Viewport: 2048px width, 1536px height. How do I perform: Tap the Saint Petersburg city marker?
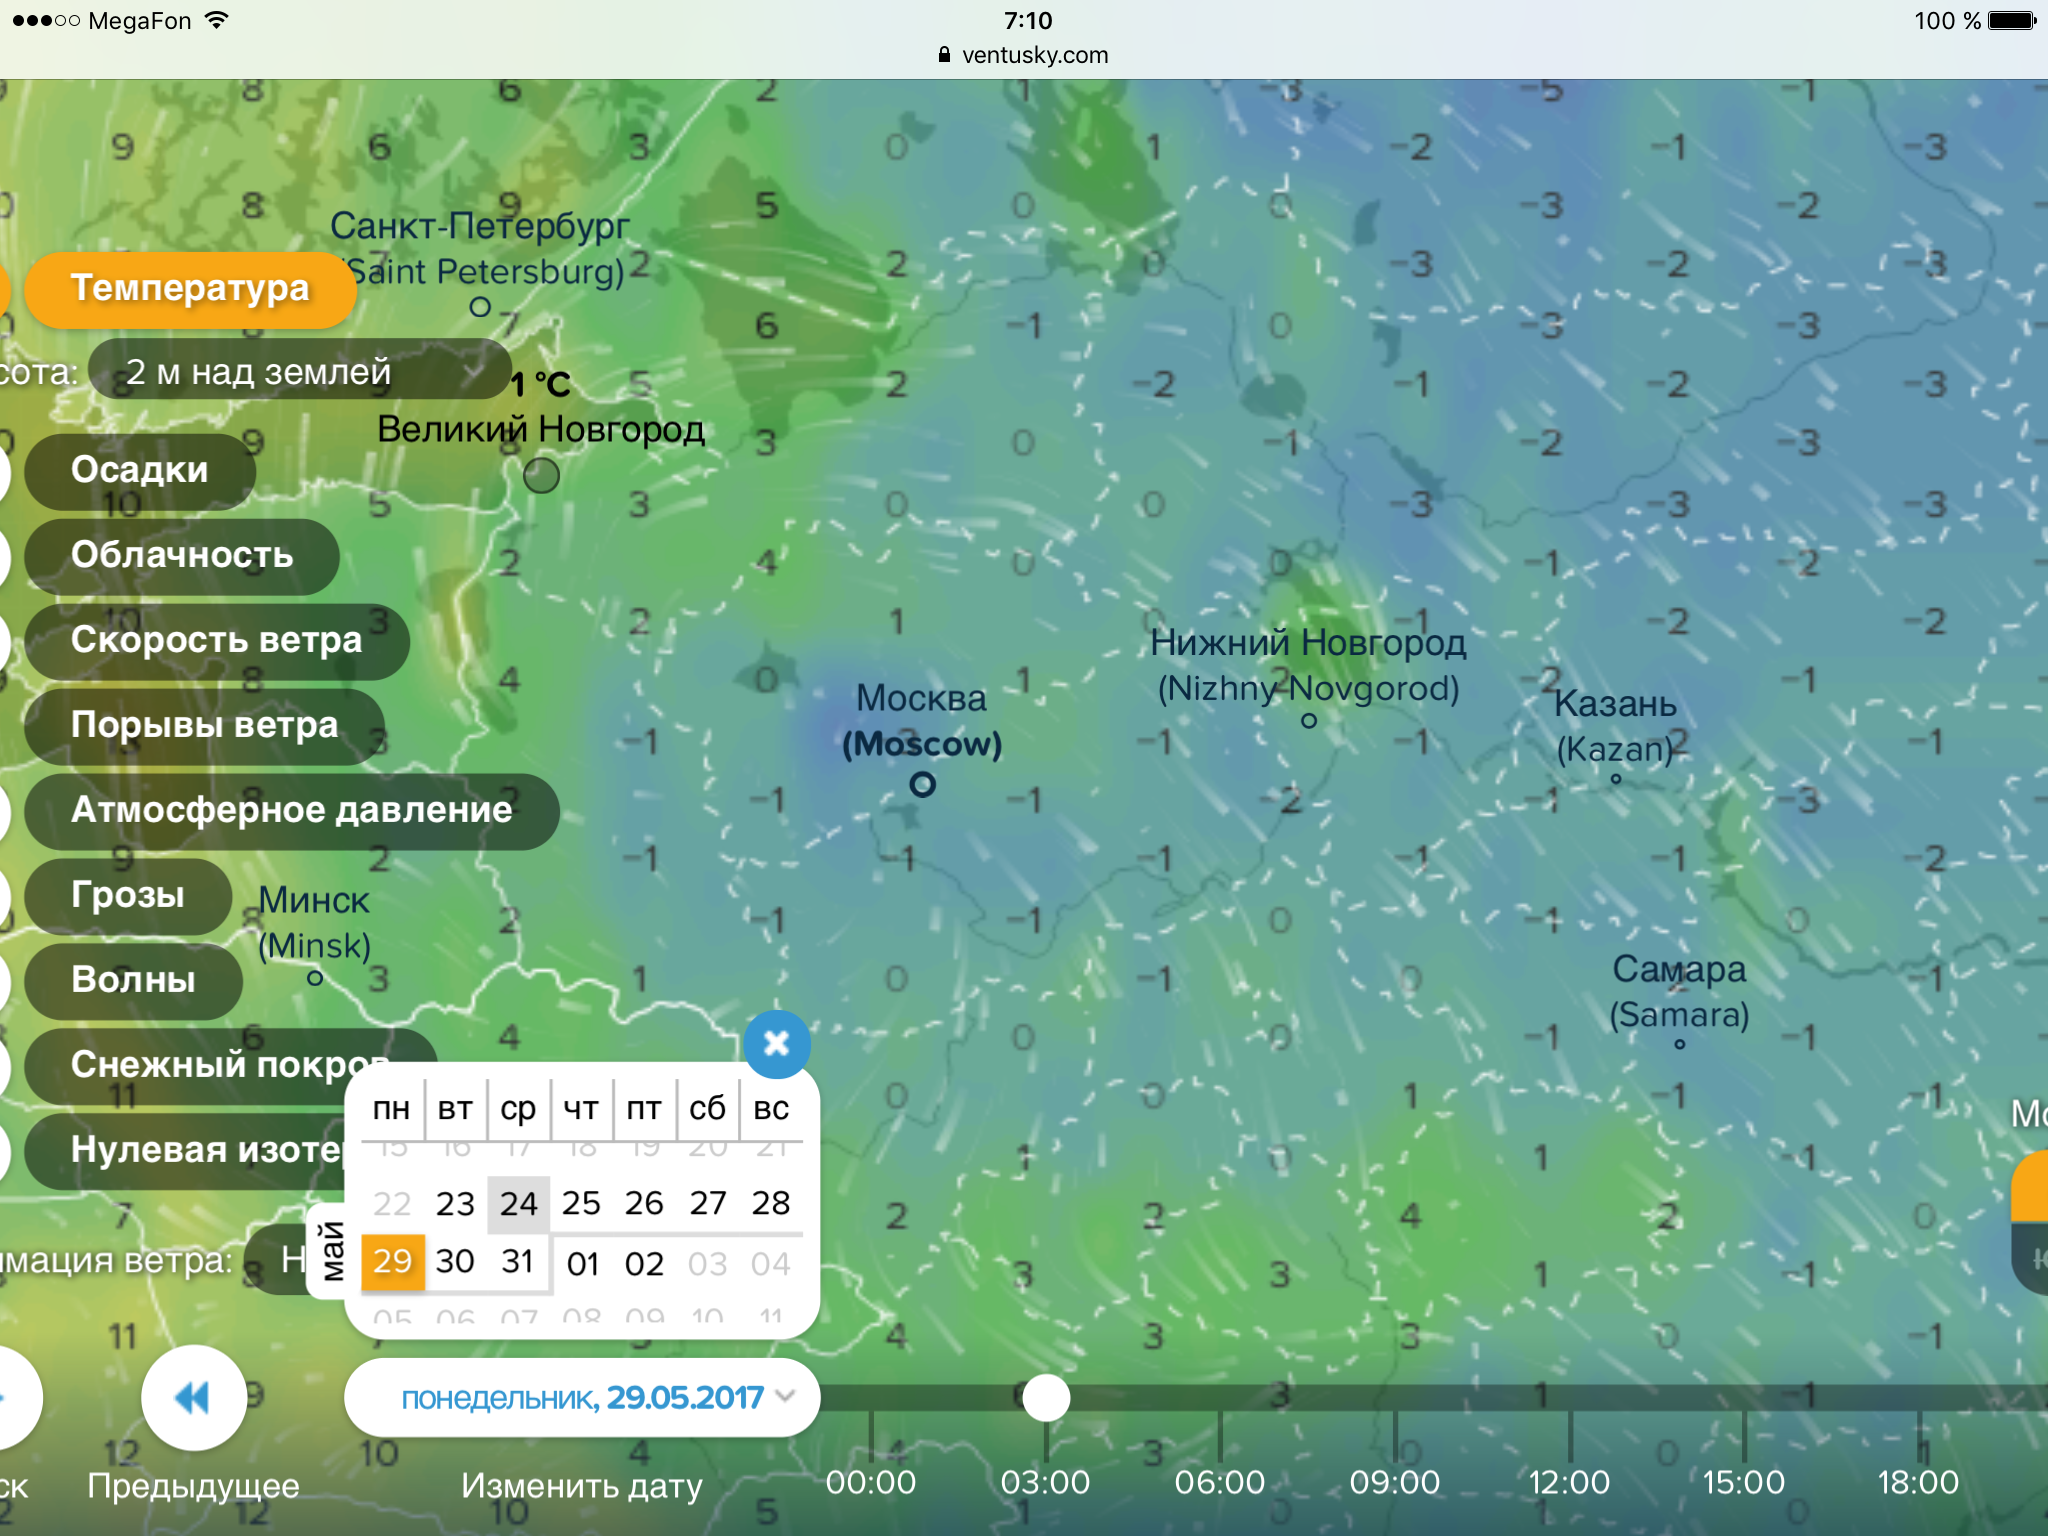(x=480, y=307)
